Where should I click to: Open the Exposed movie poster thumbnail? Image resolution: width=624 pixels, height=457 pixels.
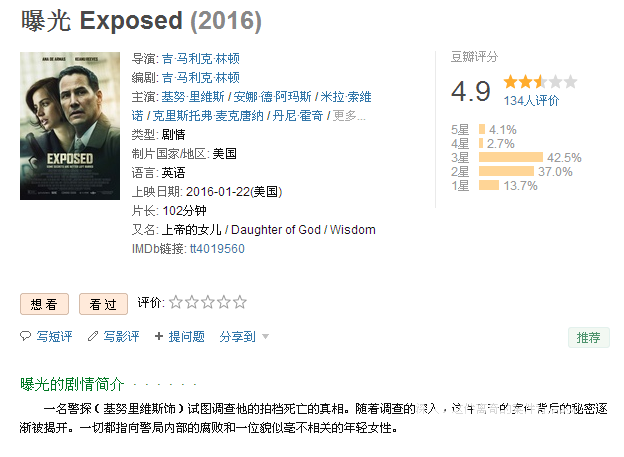(x=70, y=126)
